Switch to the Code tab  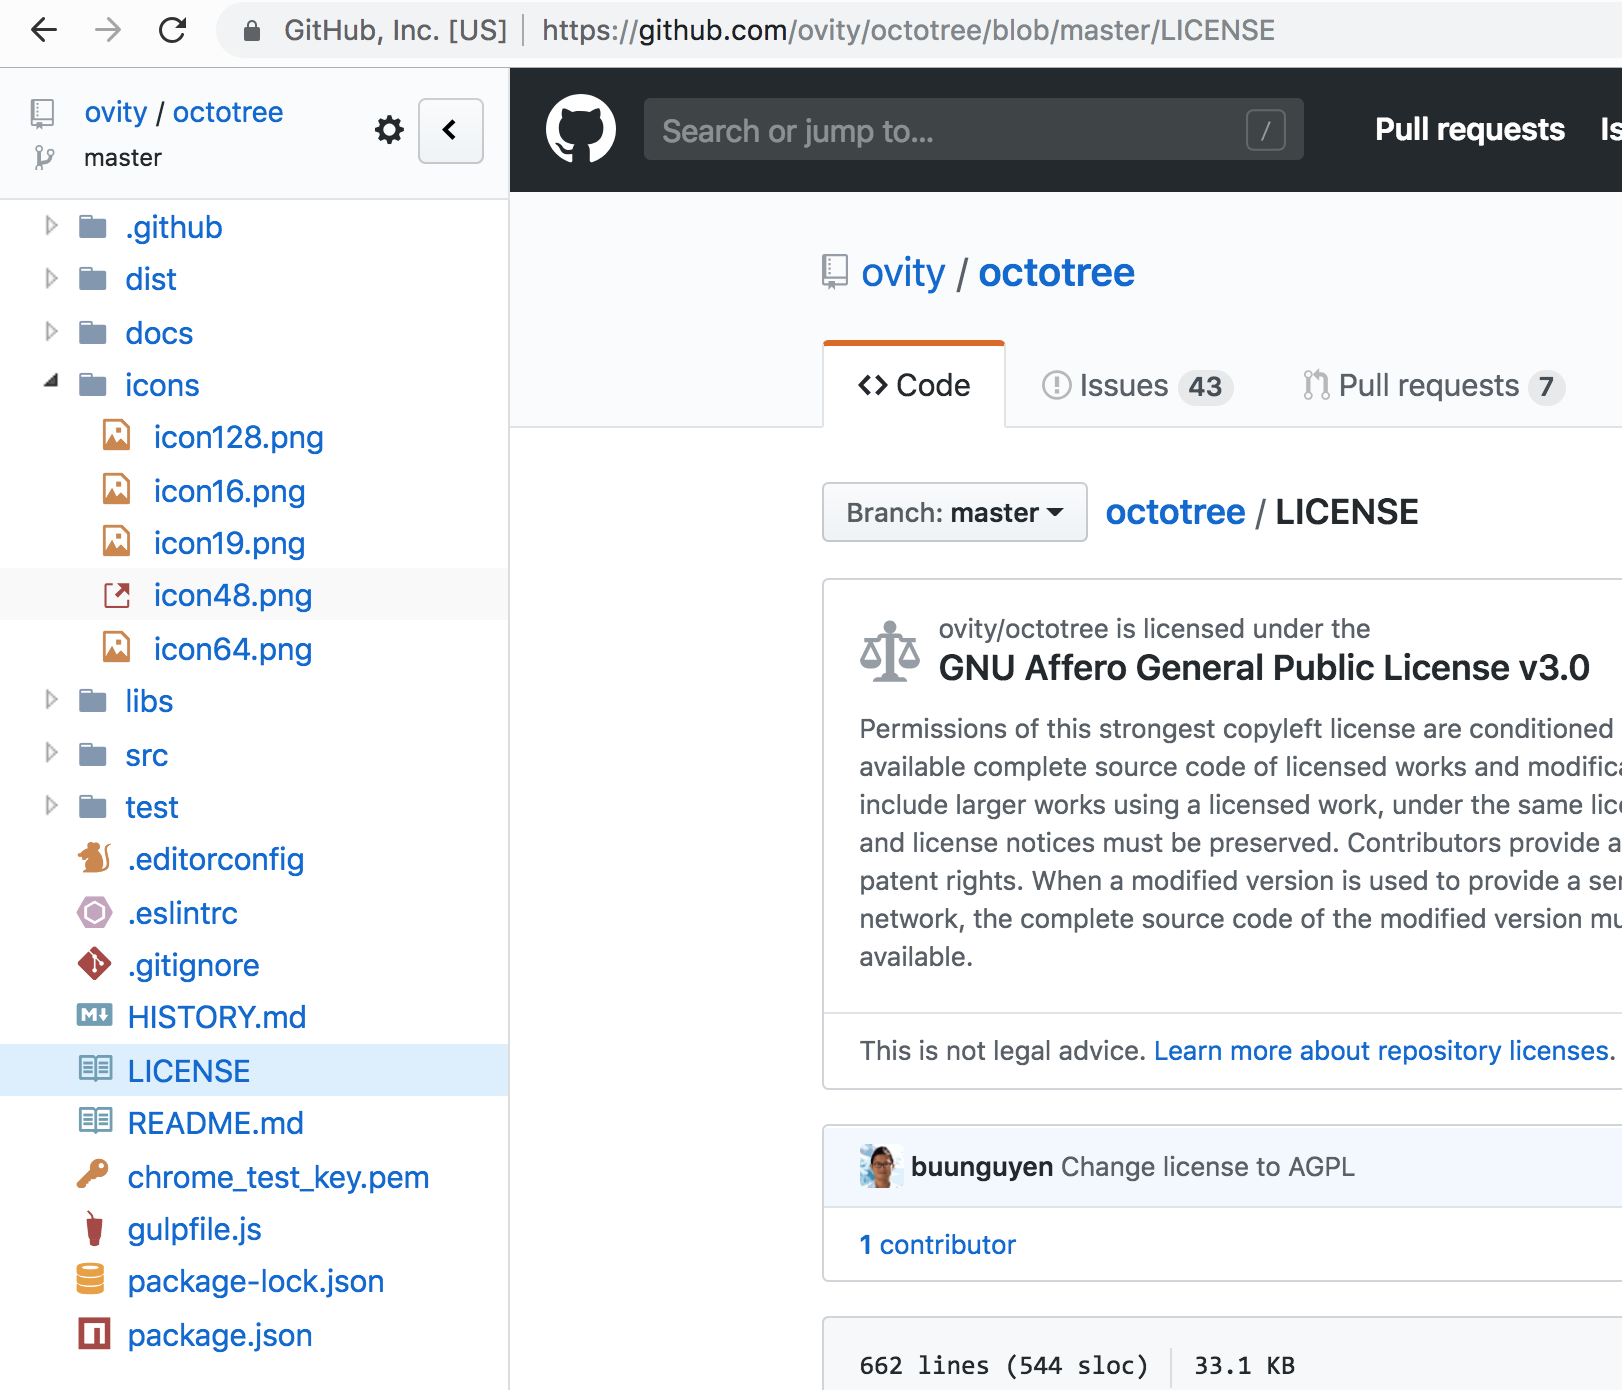(914, 385)
